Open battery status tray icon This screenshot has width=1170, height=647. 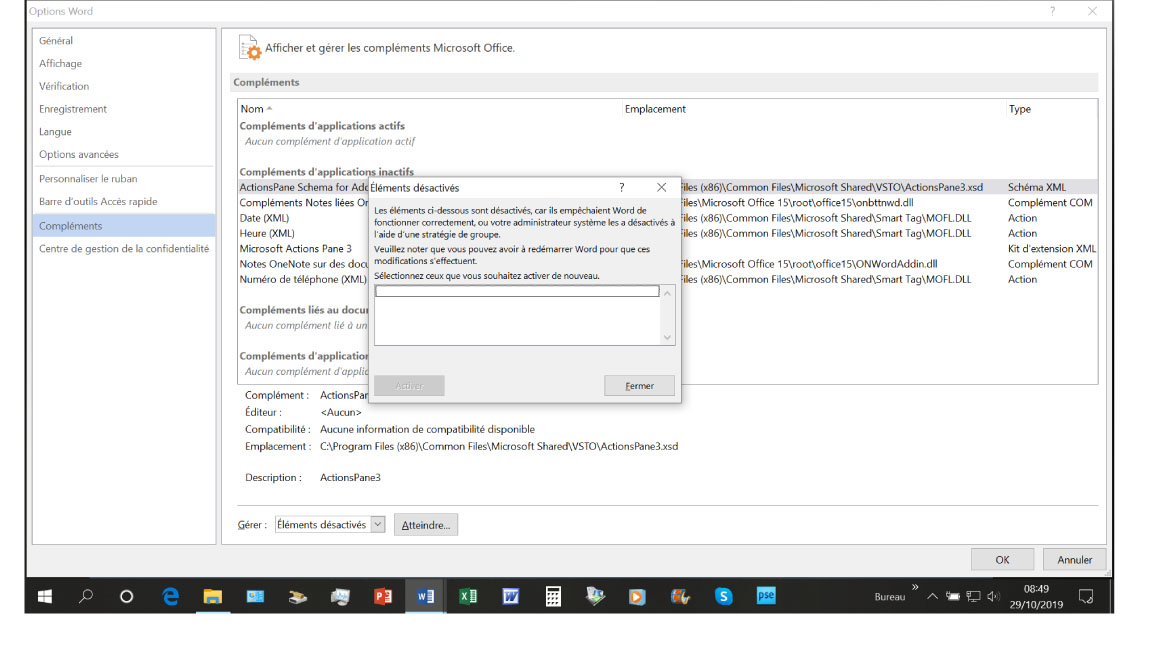tap(953, 596)
